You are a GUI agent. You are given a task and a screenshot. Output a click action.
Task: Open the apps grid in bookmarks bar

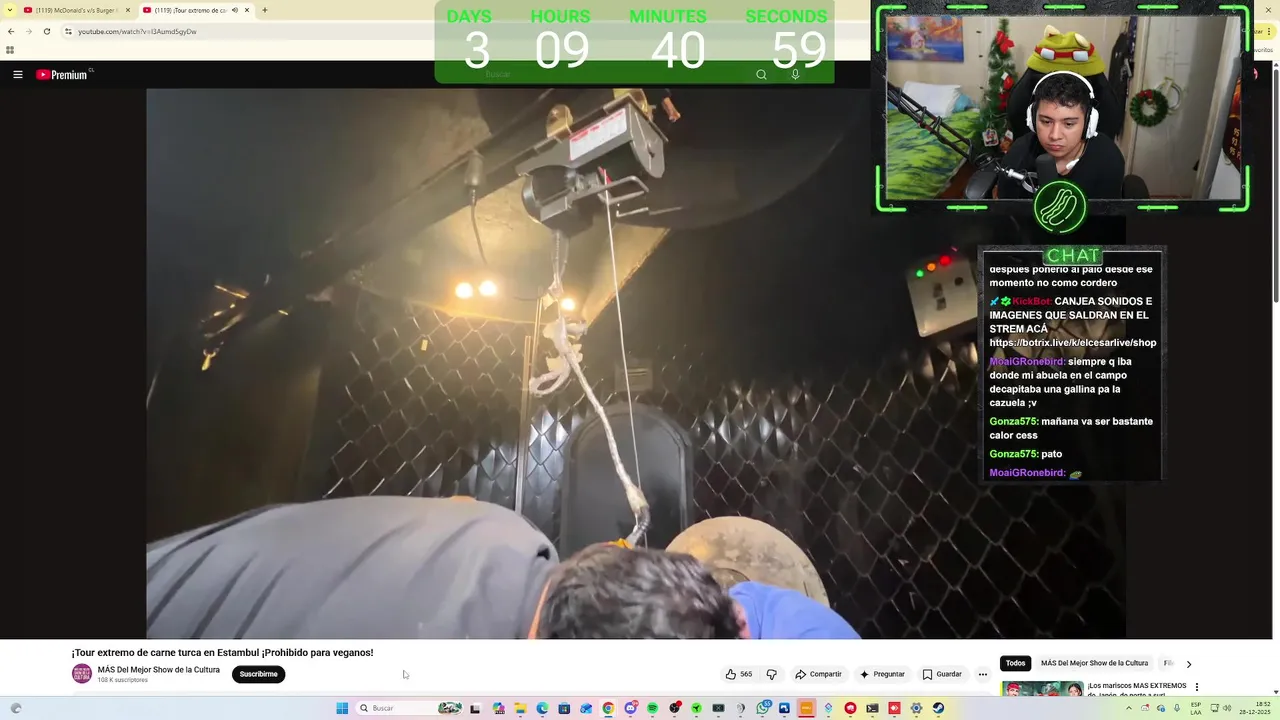pos(10,50)
